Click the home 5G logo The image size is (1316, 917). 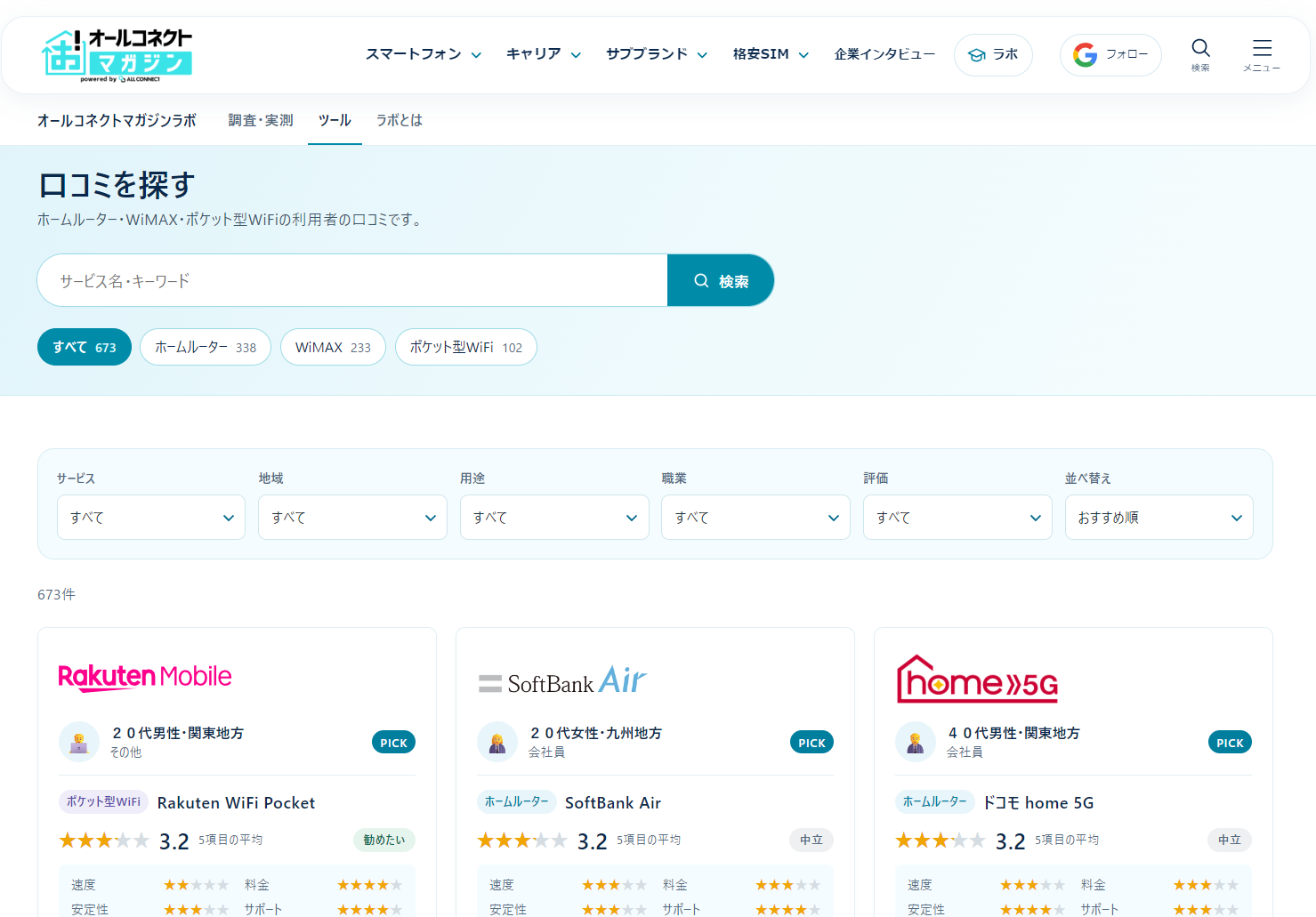[x=977, y=679]
